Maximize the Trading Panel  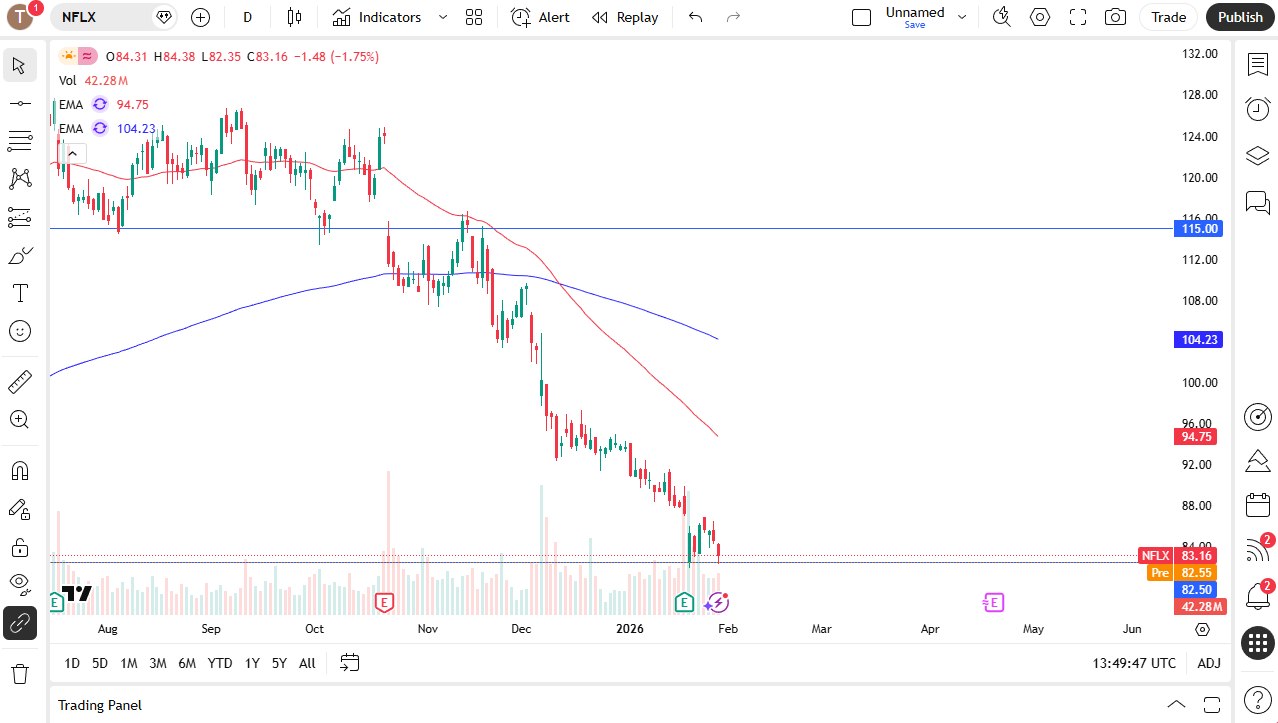[x=1212, y=705]
